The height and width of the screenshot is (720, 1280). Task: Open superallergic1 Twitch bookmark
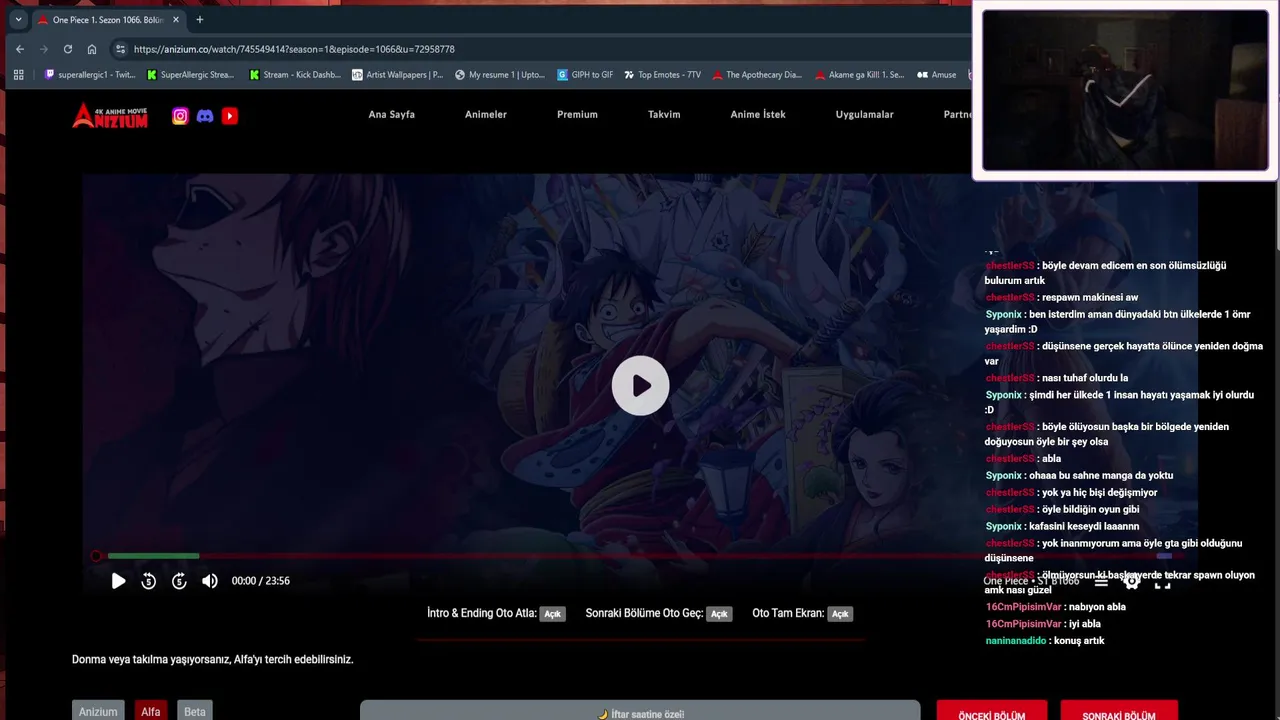tap(90, 75)
